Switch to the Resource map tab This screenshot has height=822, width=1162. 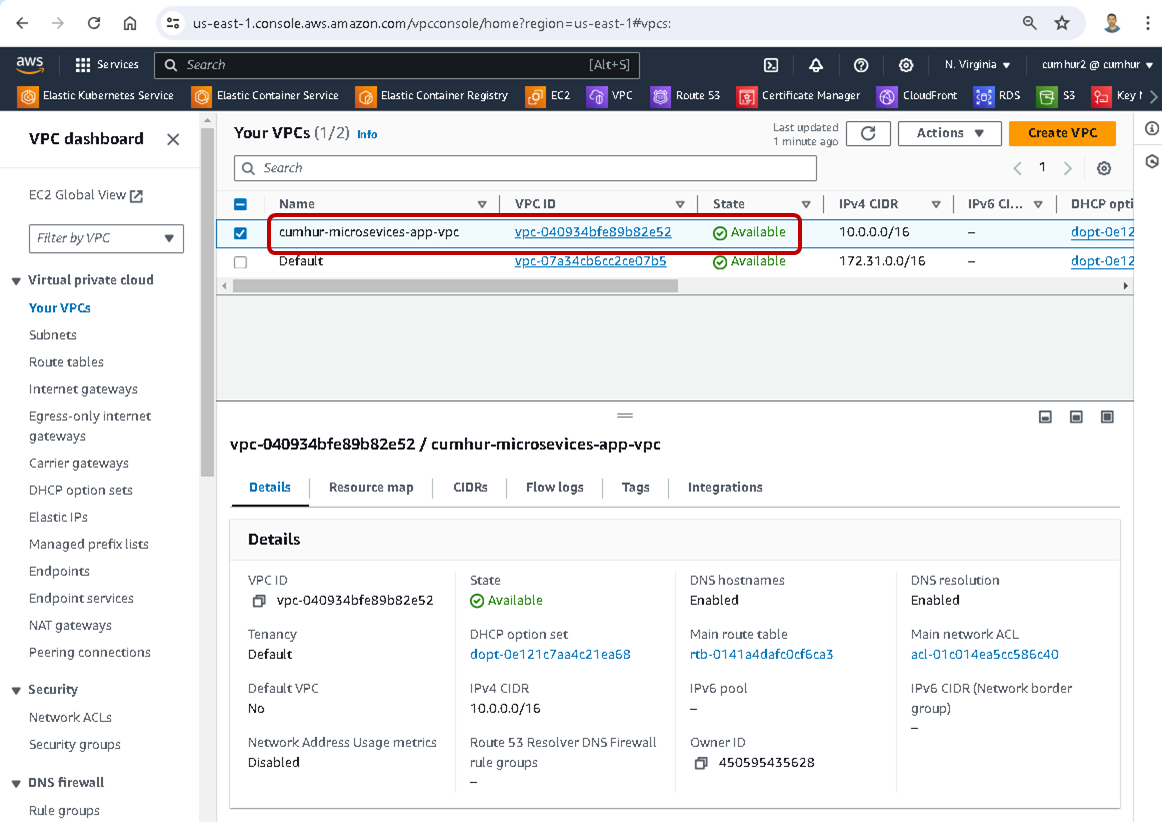point(370,487)
